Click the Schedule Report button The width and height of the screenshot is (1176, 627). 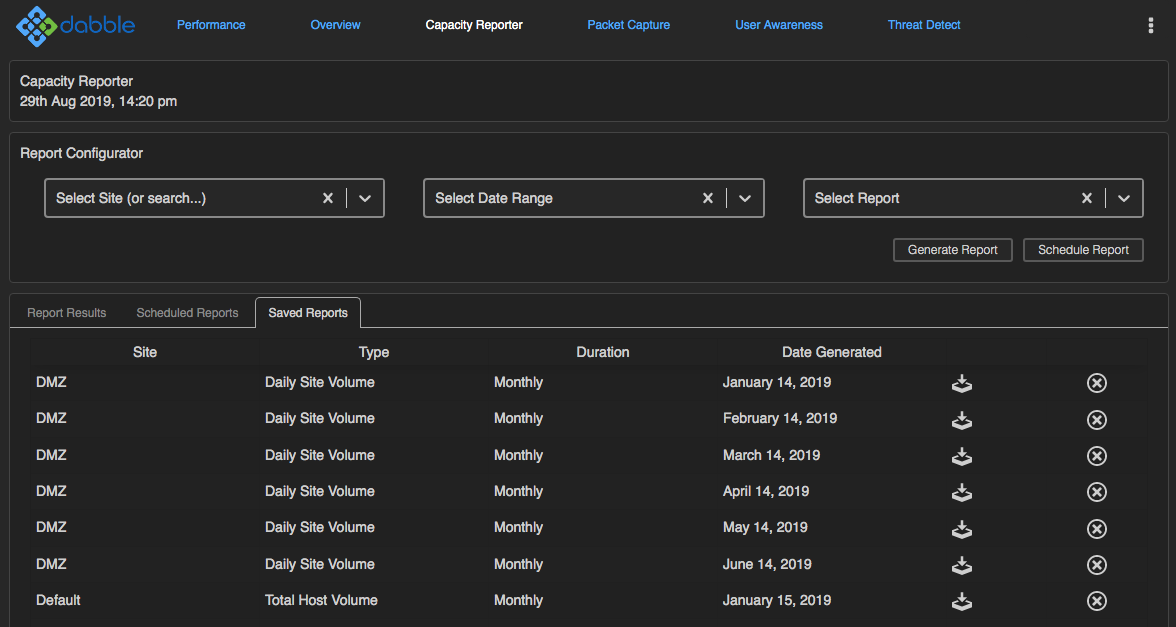pyautogui.click(x=1083, y=250)
